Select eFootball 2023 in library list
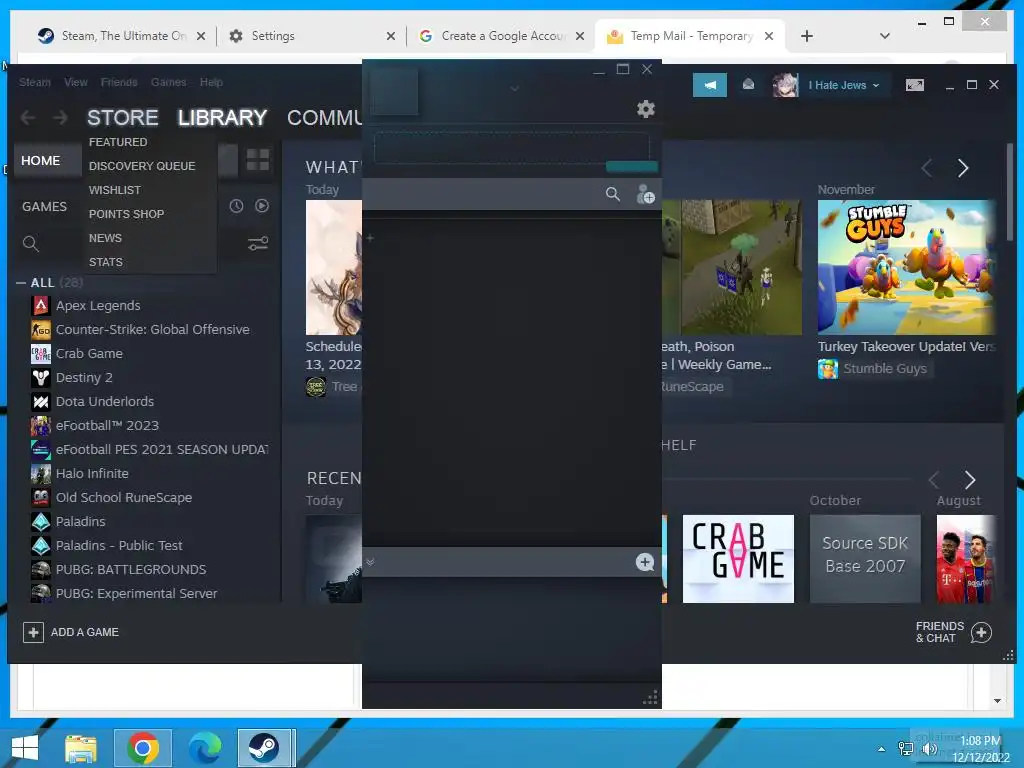 [x=107, y=426]
